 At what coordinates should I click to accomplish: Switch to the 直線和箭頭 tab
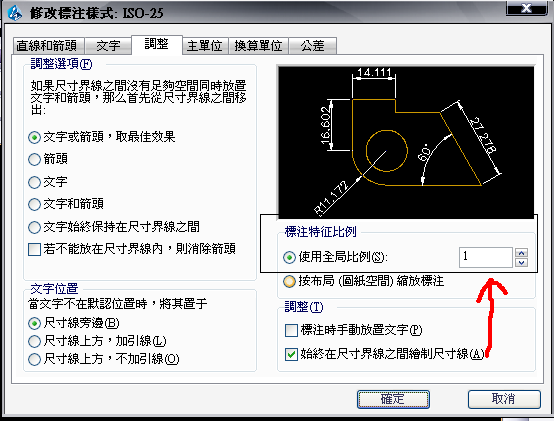[48, 46]
